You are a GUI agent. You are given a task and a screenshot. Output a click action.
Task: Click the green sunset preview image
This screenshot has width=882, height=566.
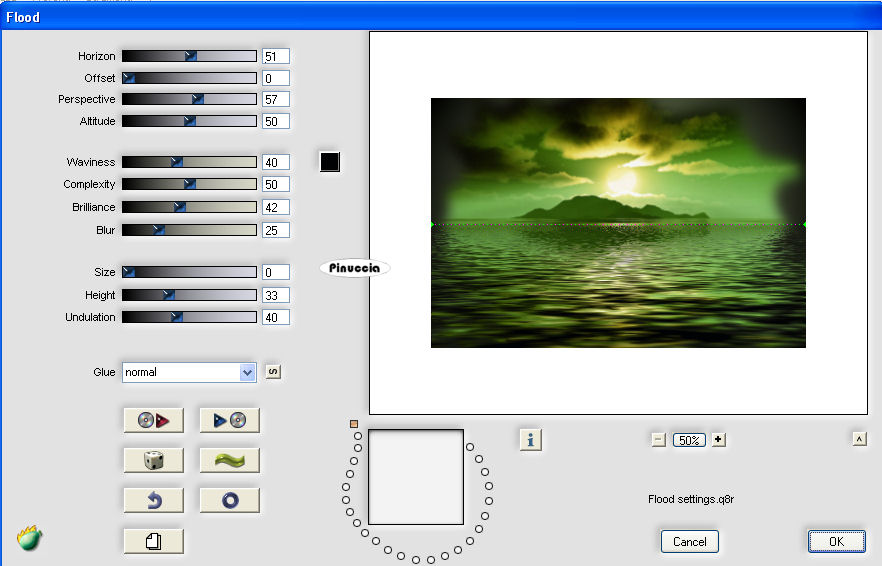tap(618, 223)
